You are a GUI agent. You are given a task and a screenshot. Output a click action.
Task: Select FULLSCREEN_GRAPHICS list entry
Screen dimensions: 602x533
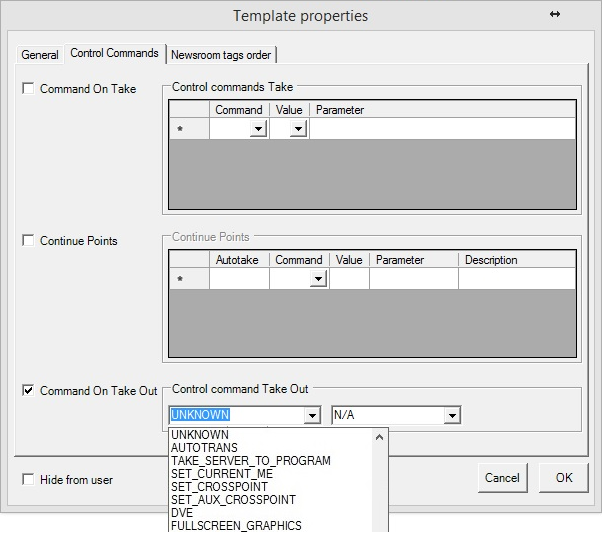(236, 525)
